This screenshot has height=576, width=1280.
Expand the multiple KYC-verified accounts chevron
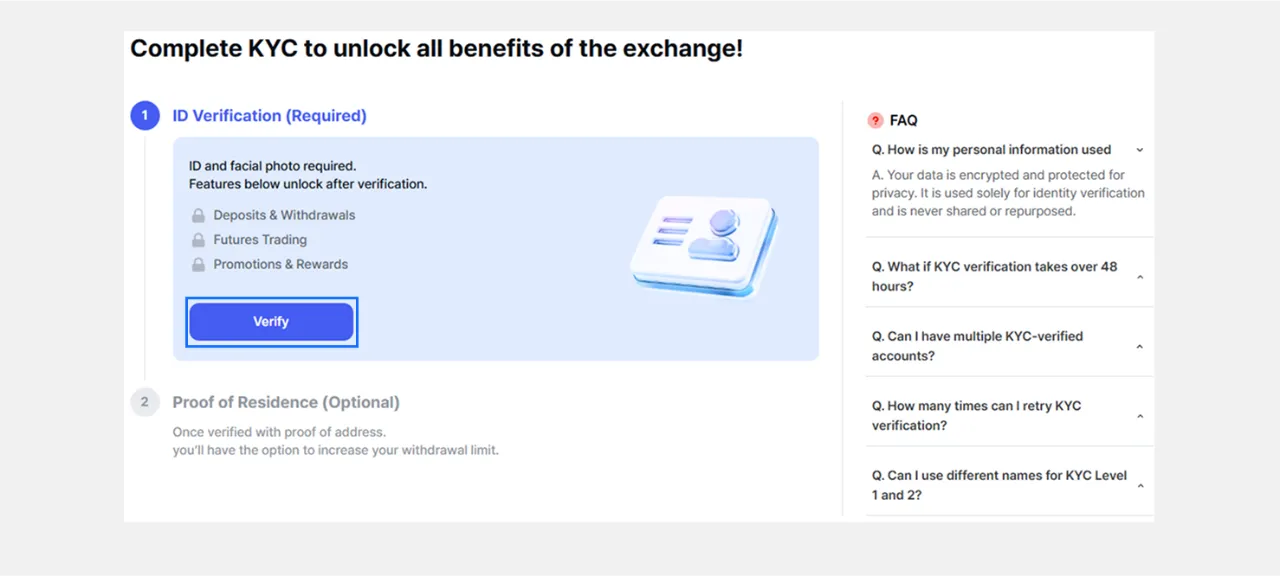pos(1140,347)
